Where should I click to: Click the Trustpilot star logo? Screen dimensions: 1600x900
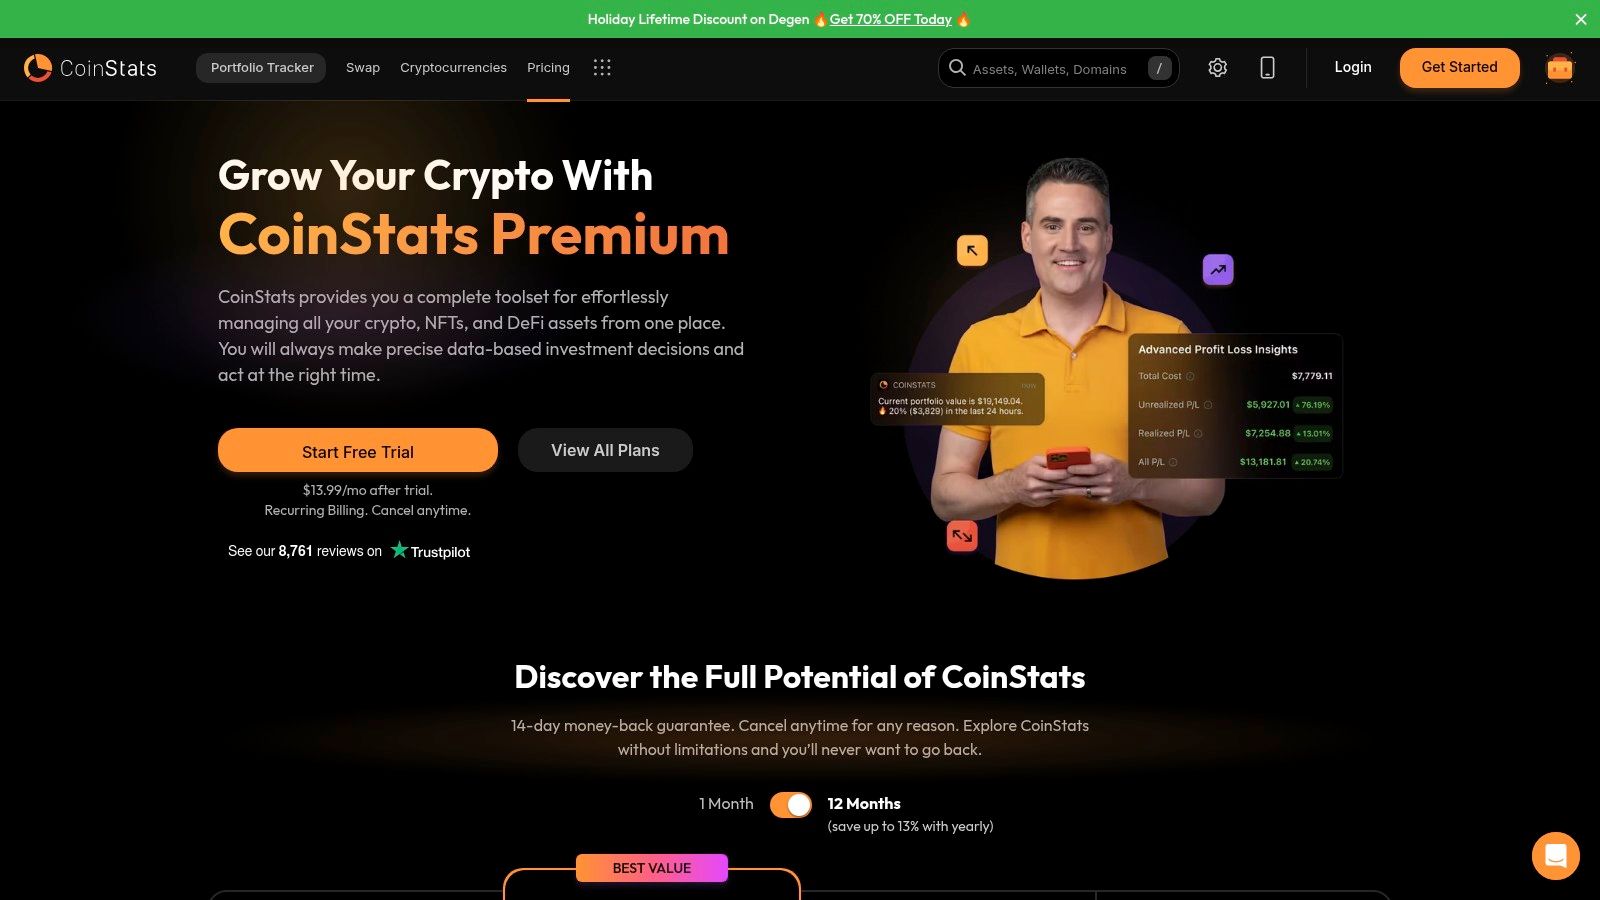click(430, 551)
